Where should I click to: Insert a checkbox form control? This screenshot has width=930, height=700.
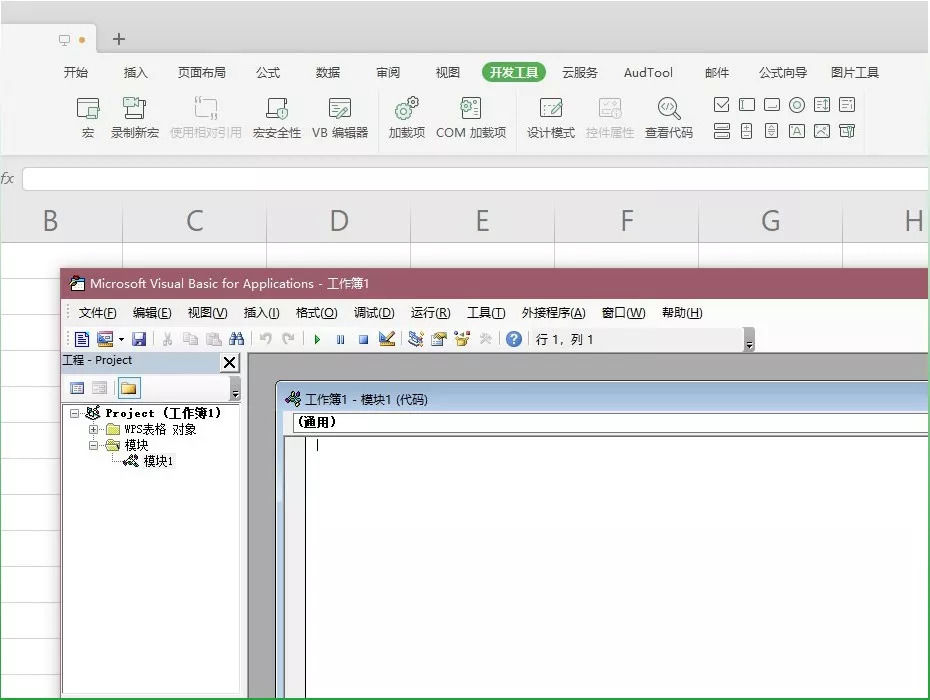pos(722,104)
